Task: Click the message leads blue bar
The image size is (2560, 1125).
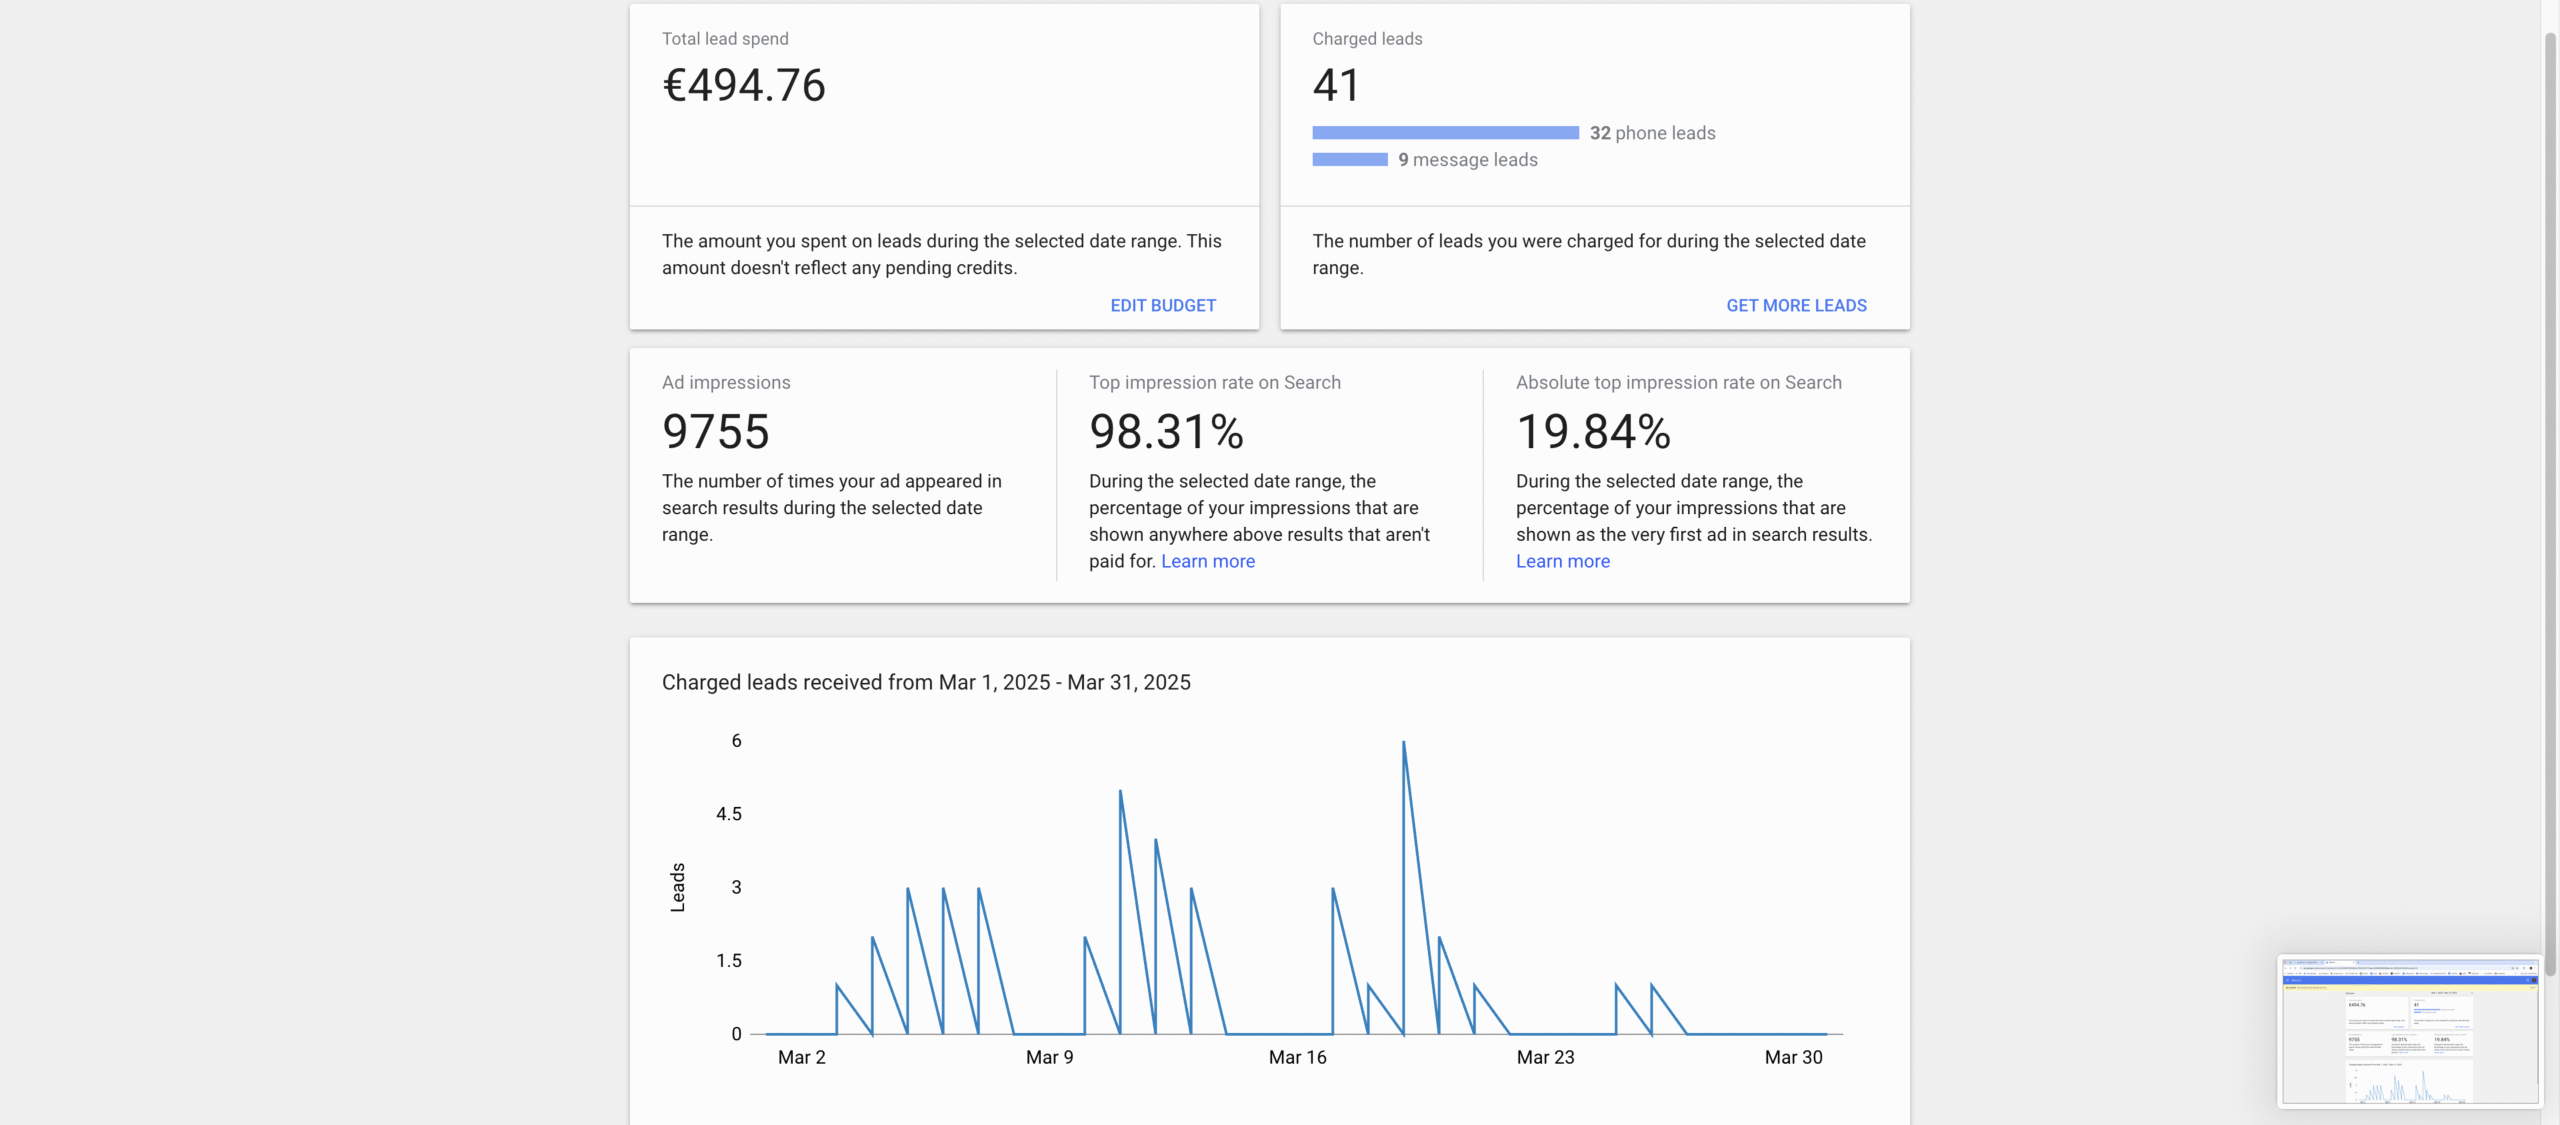Action: (1349, 160)
